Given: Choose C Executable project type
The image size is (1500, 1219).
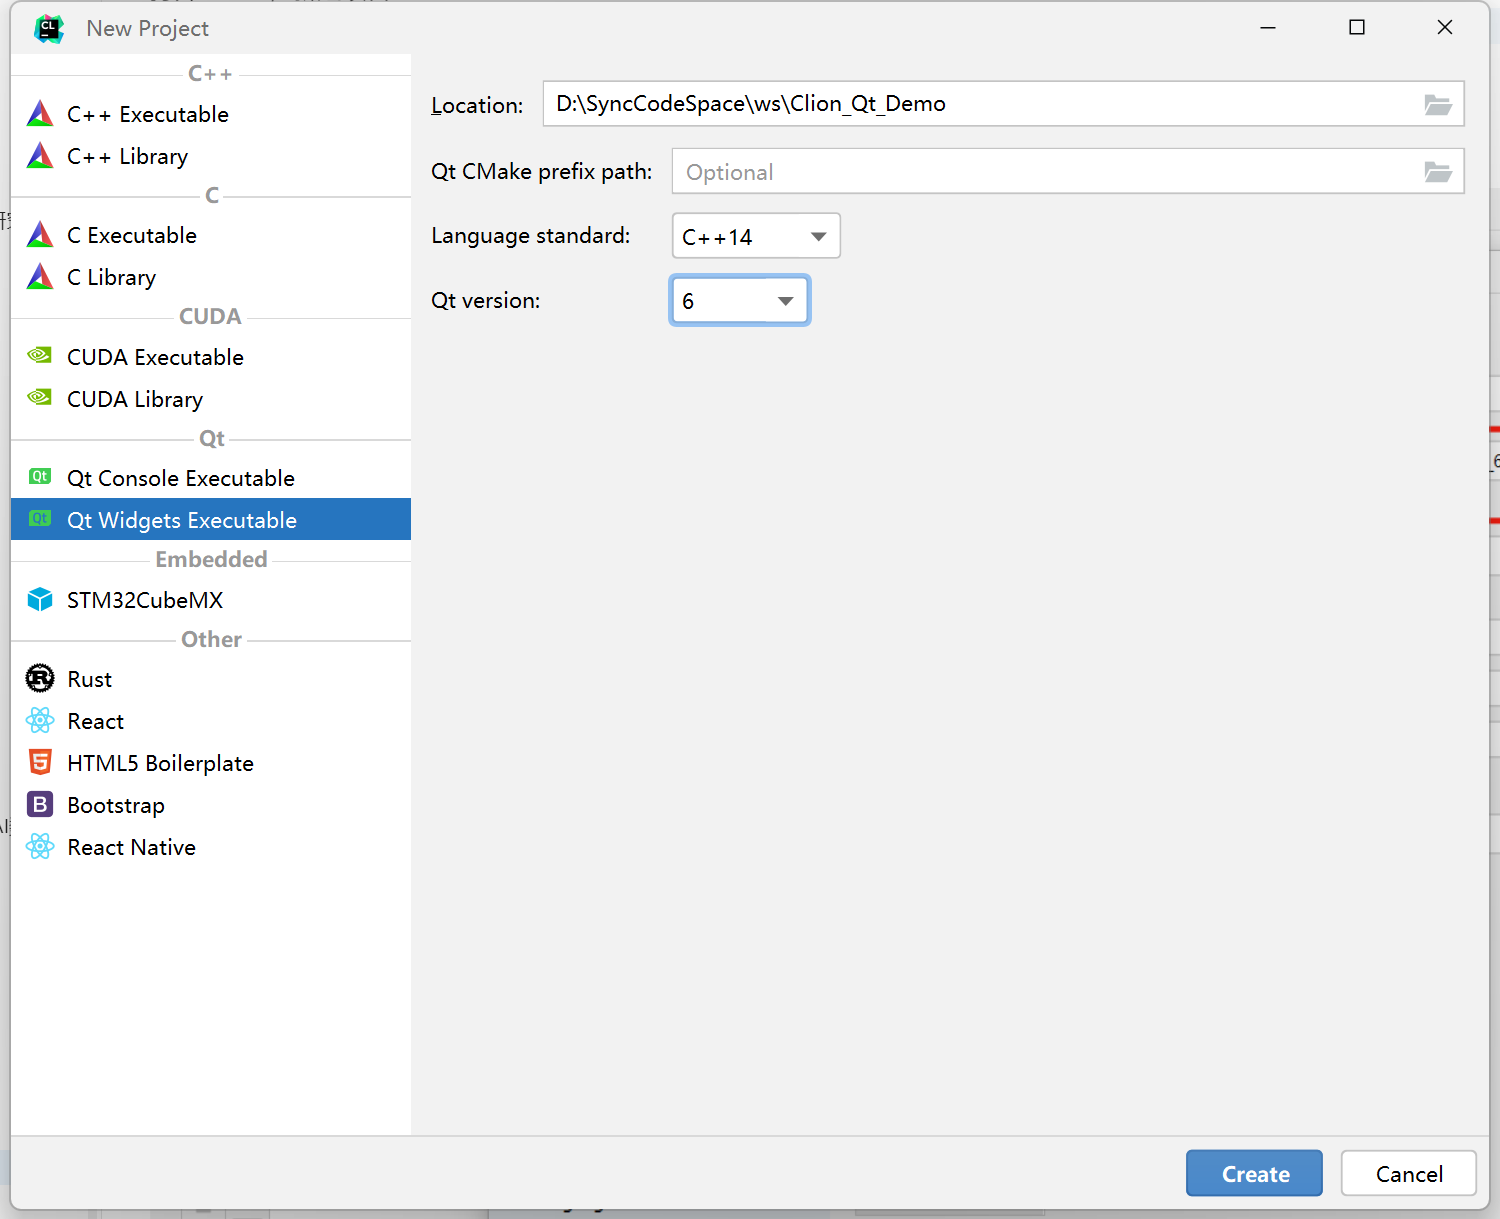Looking at the screenshot, I should 211,235.
